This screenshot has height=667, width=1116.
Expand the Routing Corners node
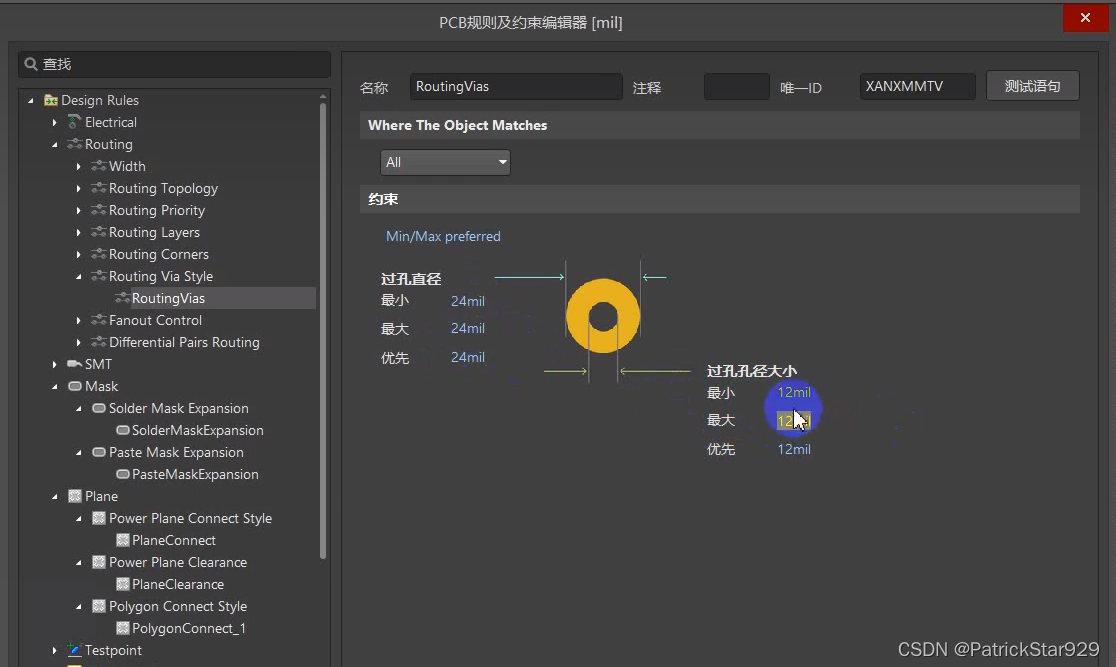click(78, 255)
